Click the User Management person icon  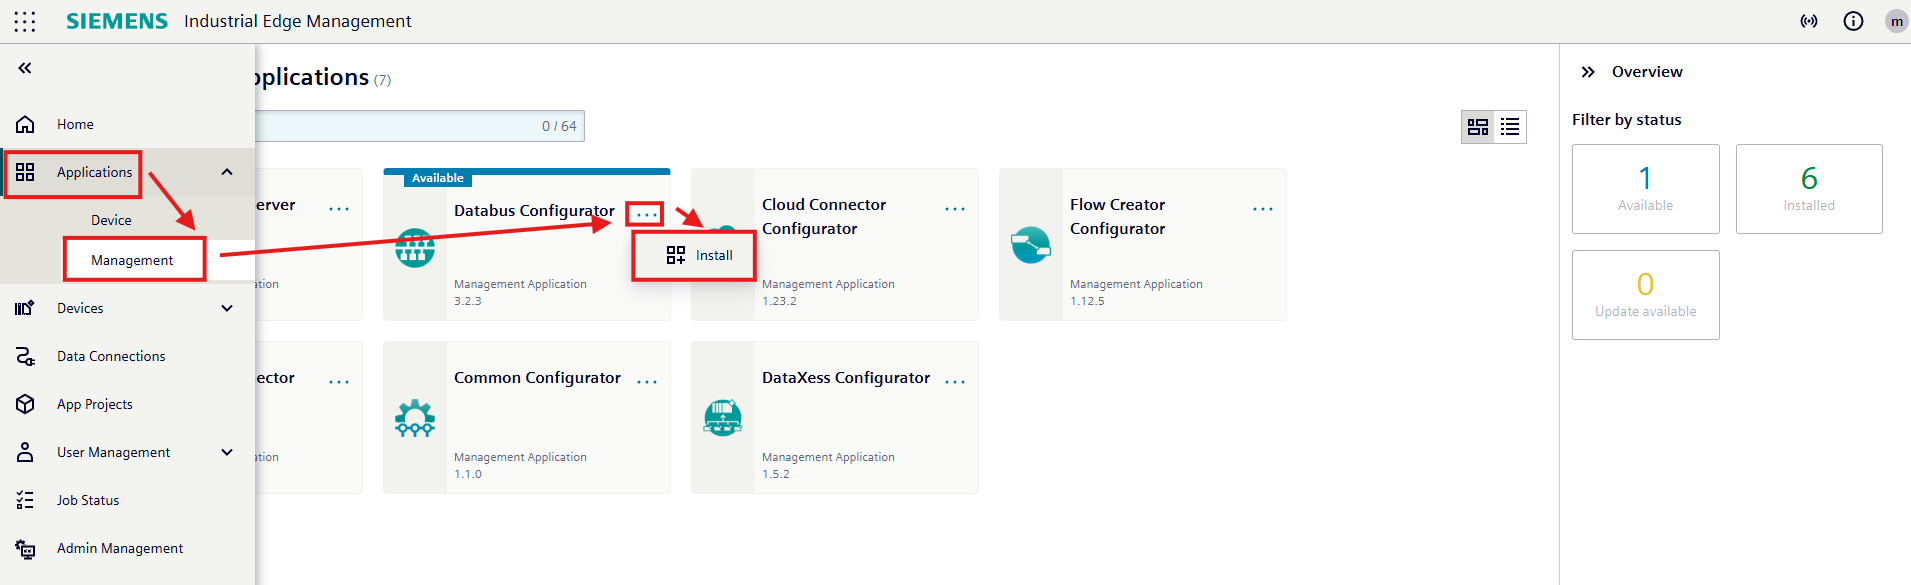(25, 452)
